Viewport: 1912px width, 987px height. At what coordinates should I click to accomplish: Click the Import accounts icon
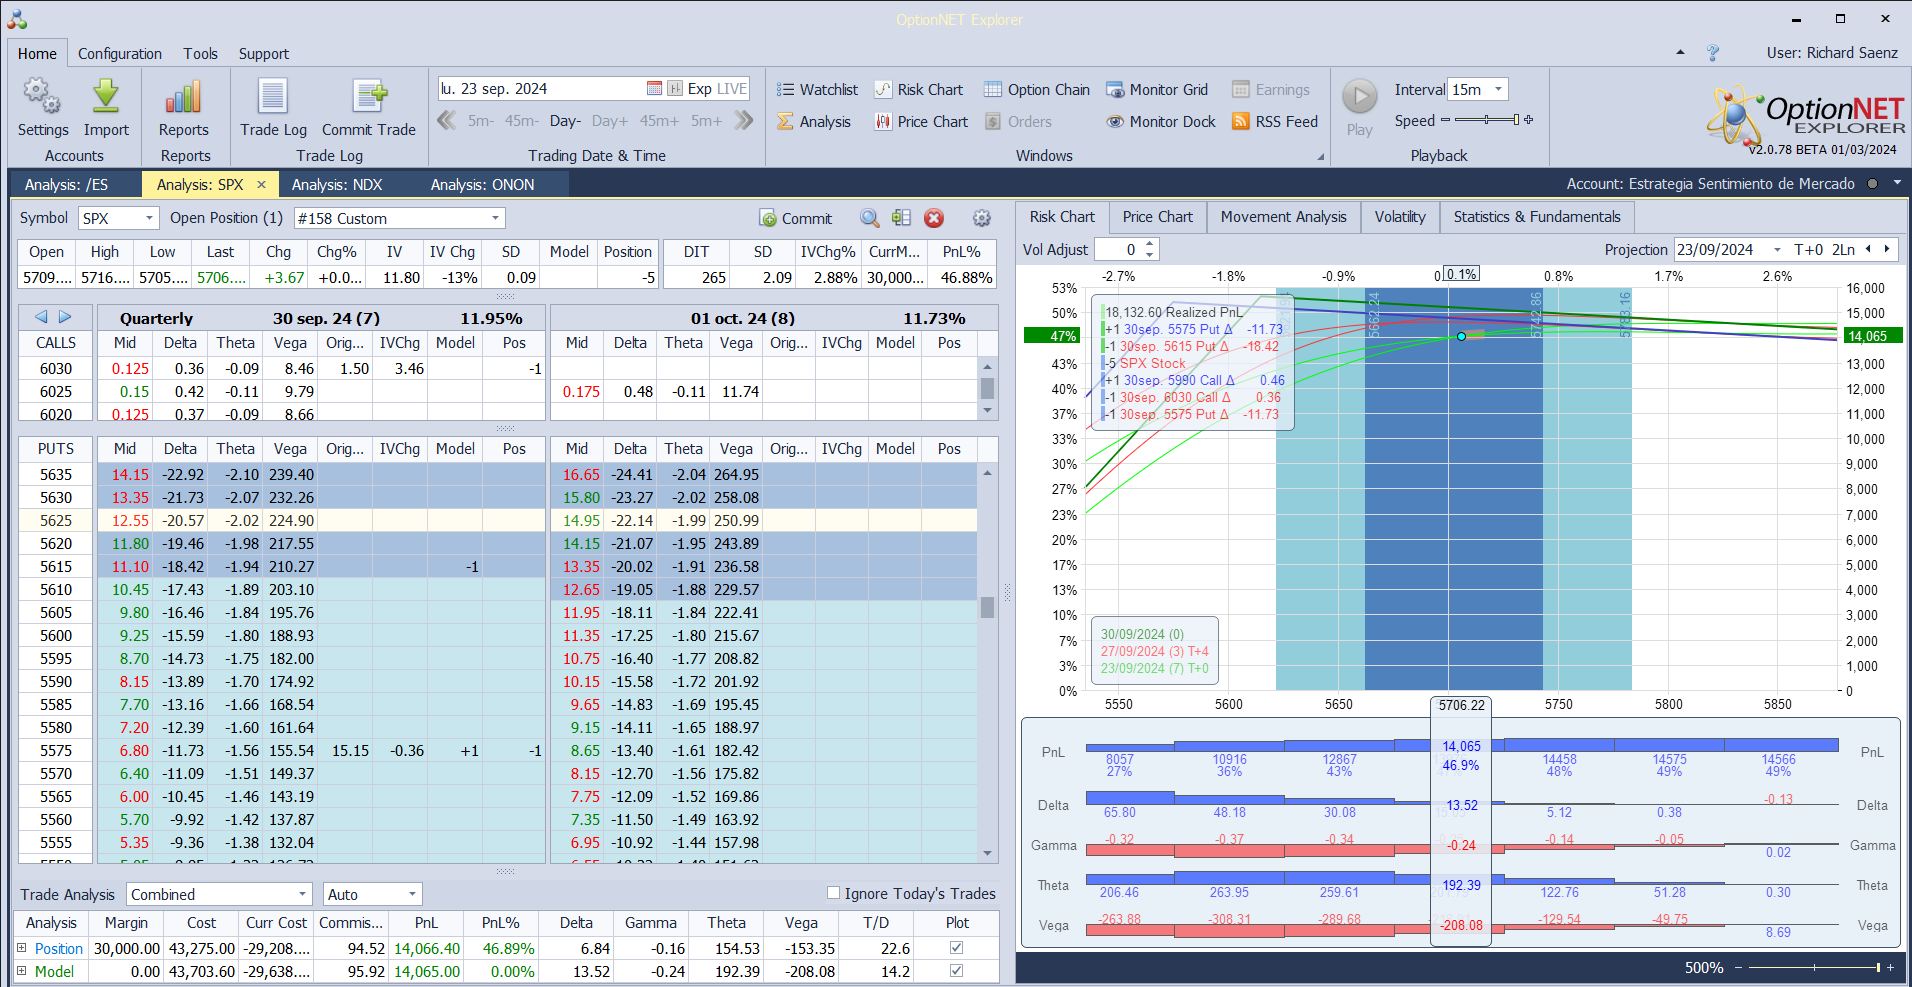(106, 108)
